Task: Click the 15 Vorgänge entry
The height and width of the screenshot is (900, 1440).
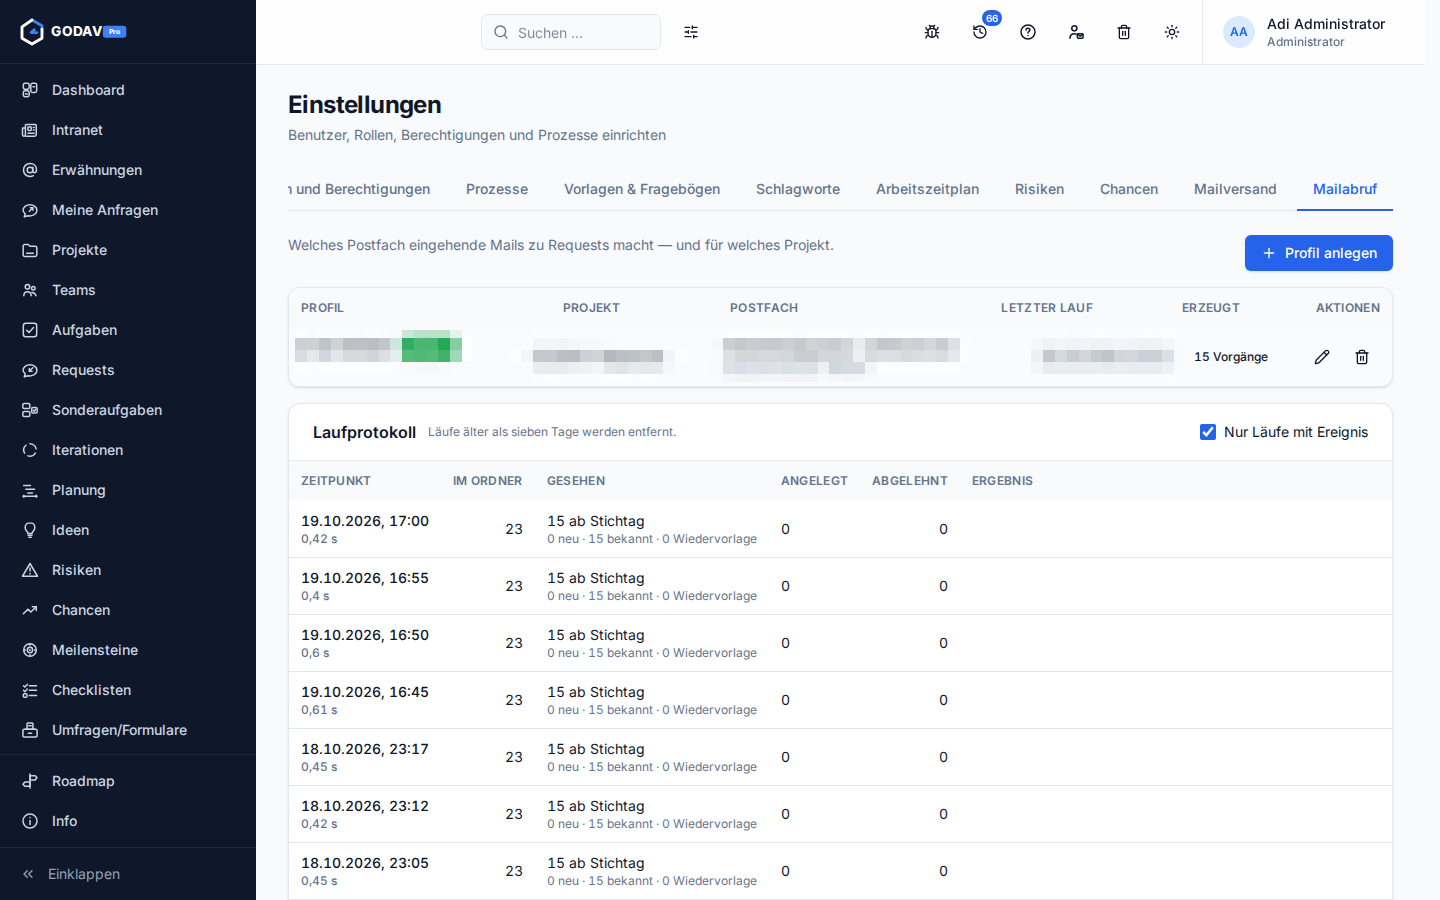Action: [x=1231, y=357]
